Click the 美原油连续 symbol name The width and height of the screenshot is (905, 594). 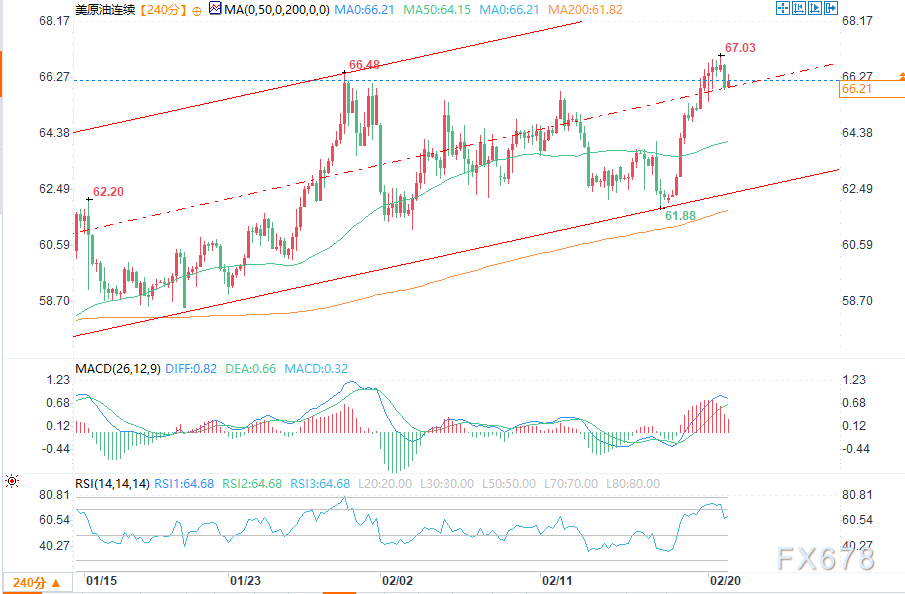coord(105,10)
